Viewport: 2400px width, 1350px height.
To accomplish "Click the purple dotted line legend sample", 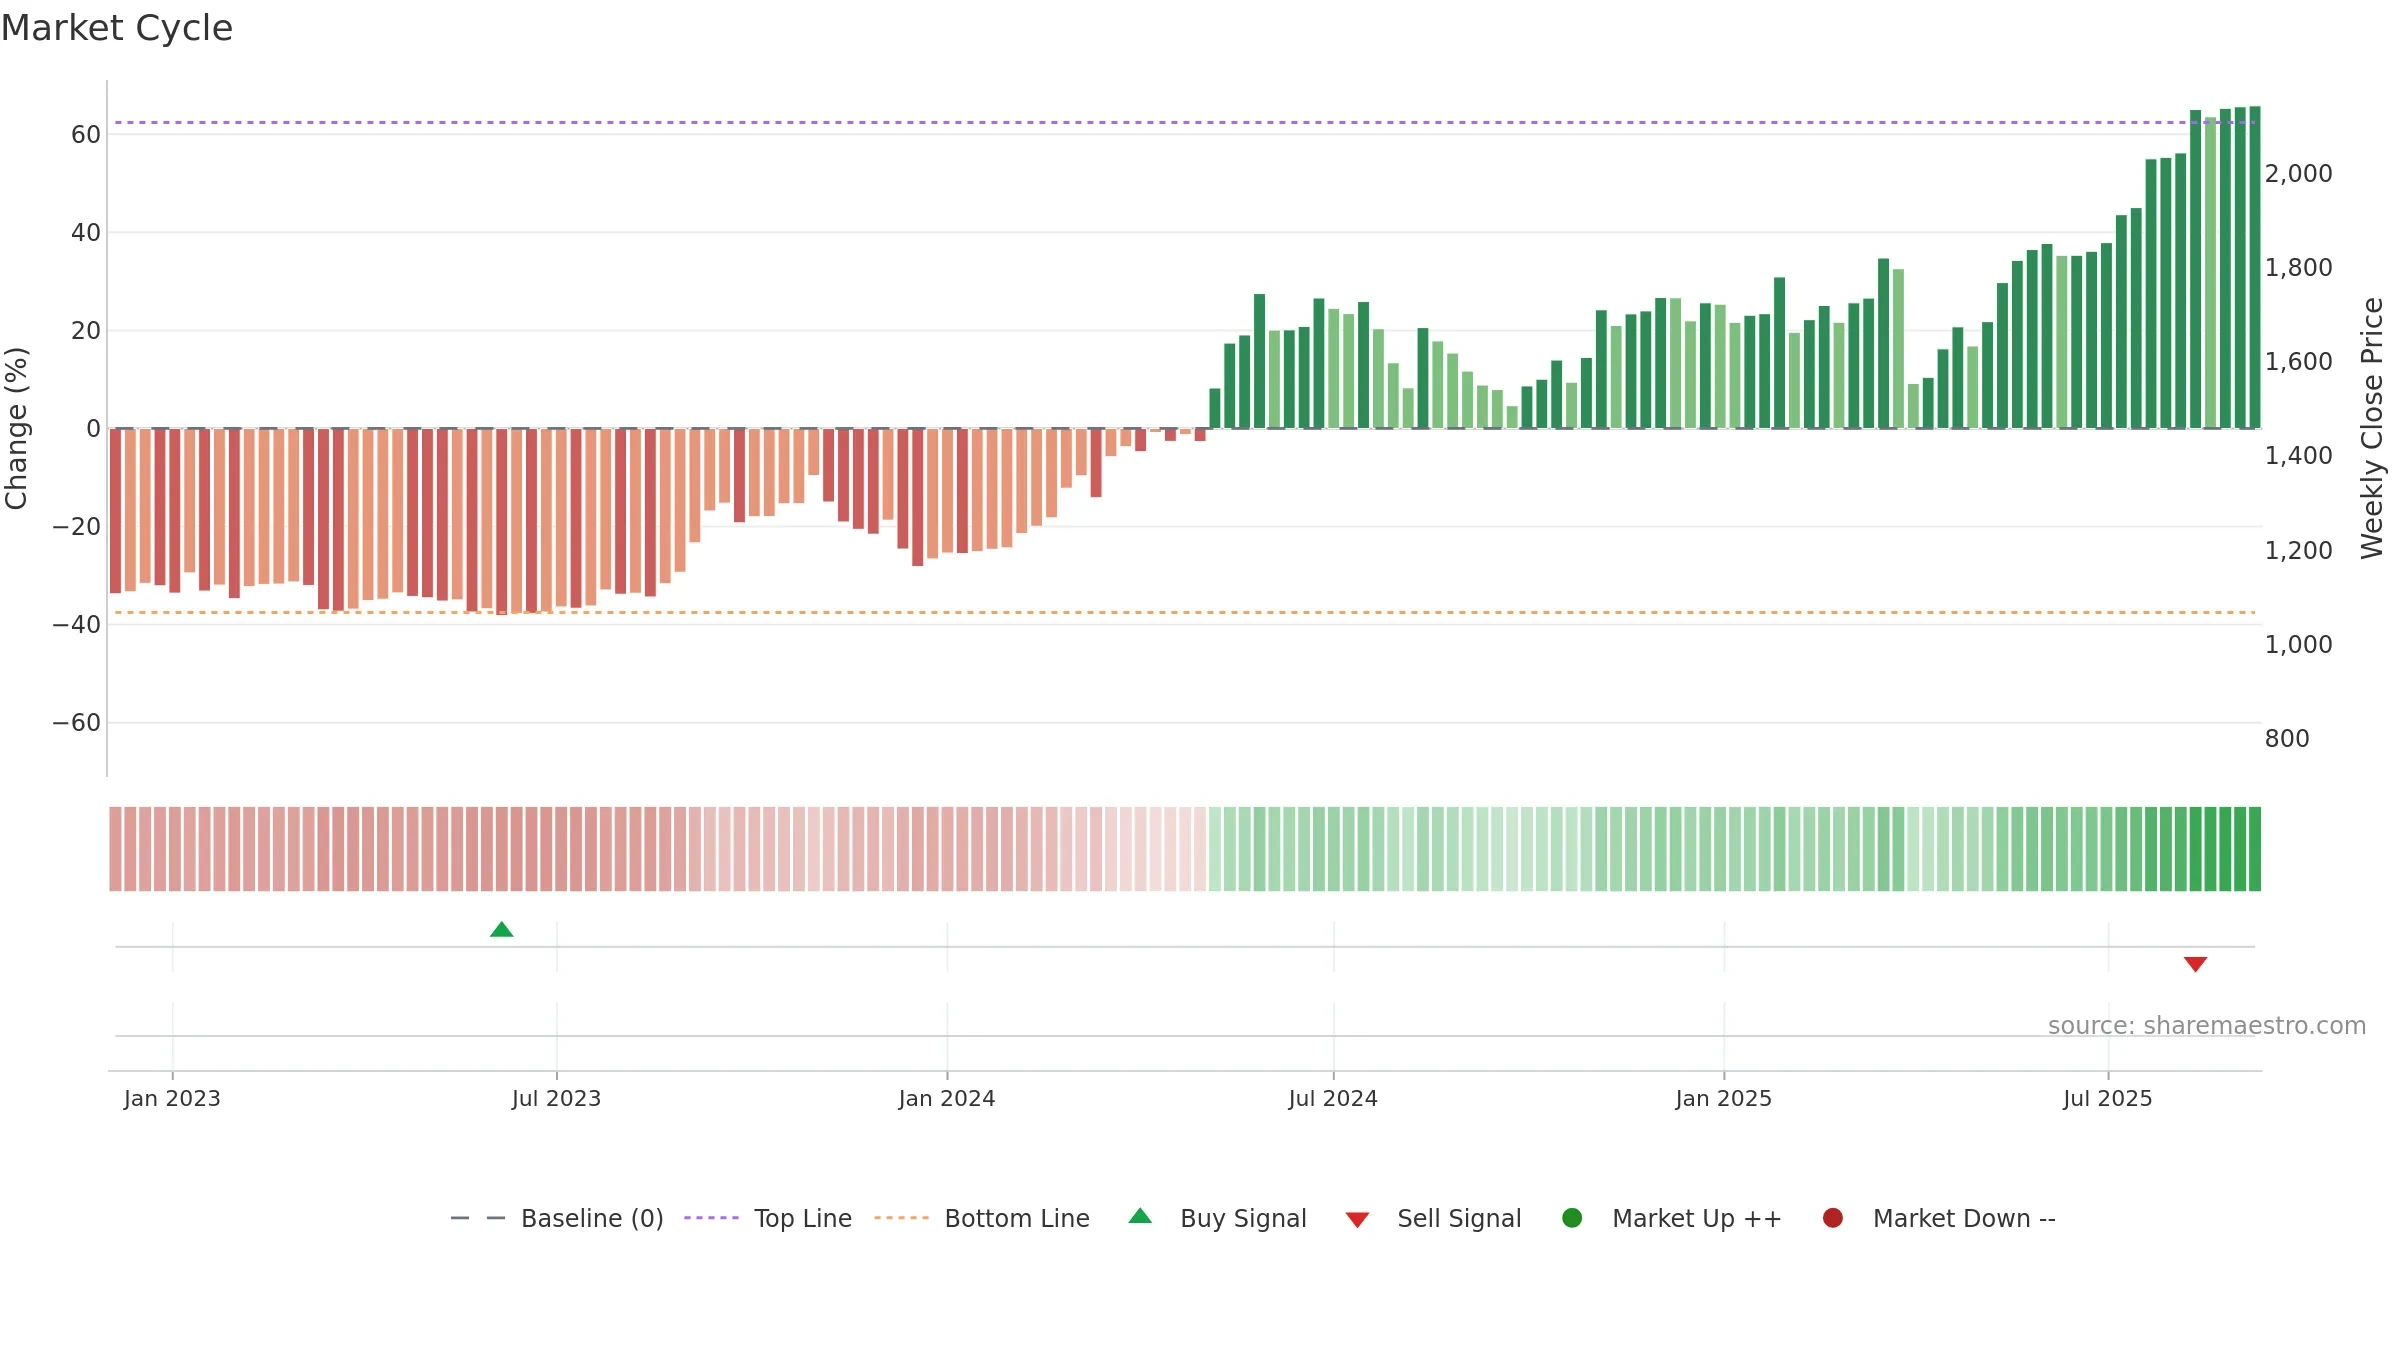I will tap(711, 1218).
